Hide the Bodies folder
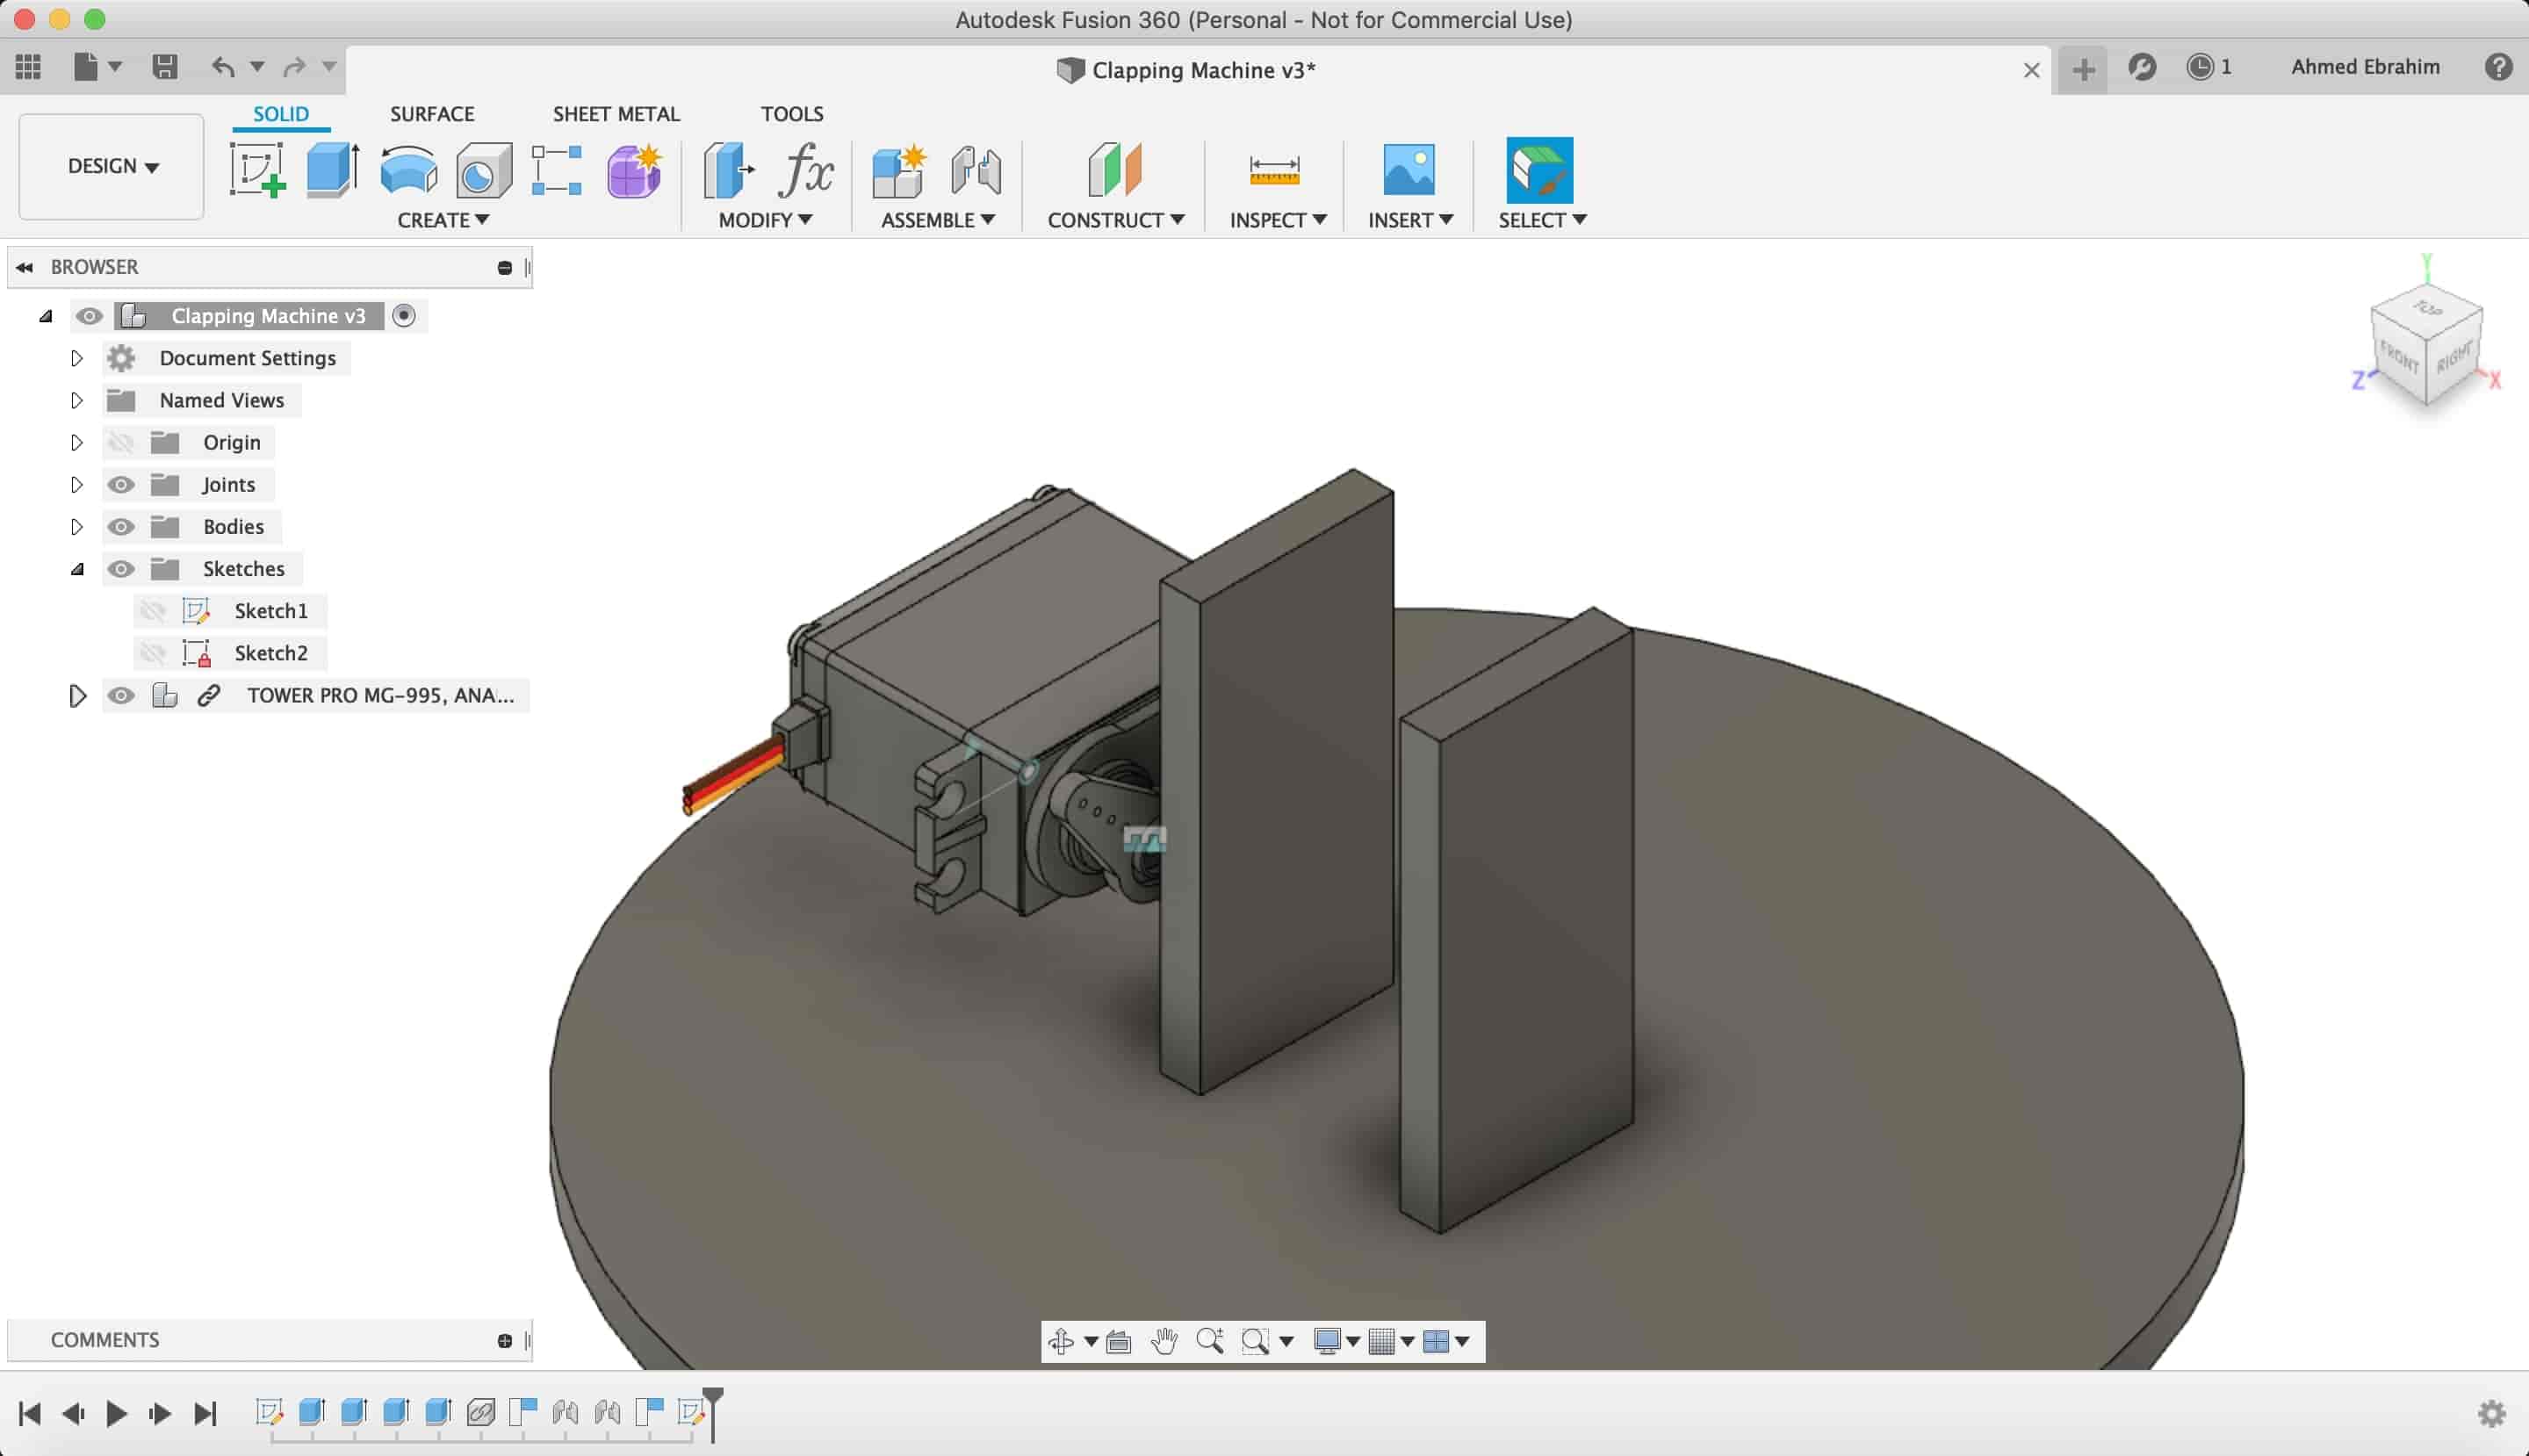The height and width of the screenshot is (1456, 2529). pos(121,526)
